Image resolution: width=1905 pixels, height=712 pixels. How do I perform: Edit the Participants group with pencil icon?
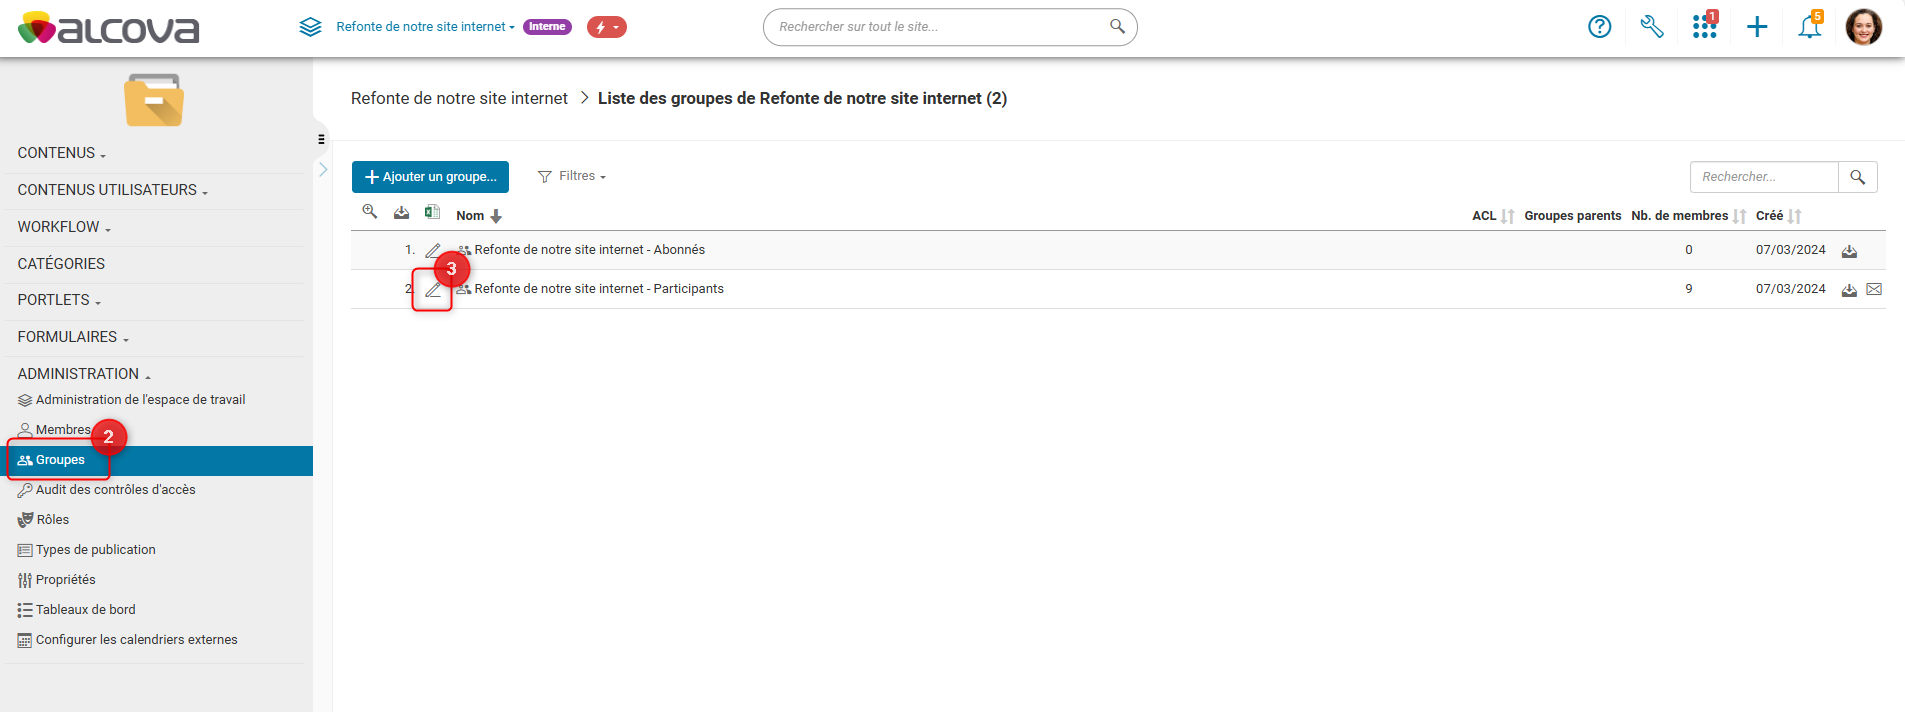coord(433,290)
